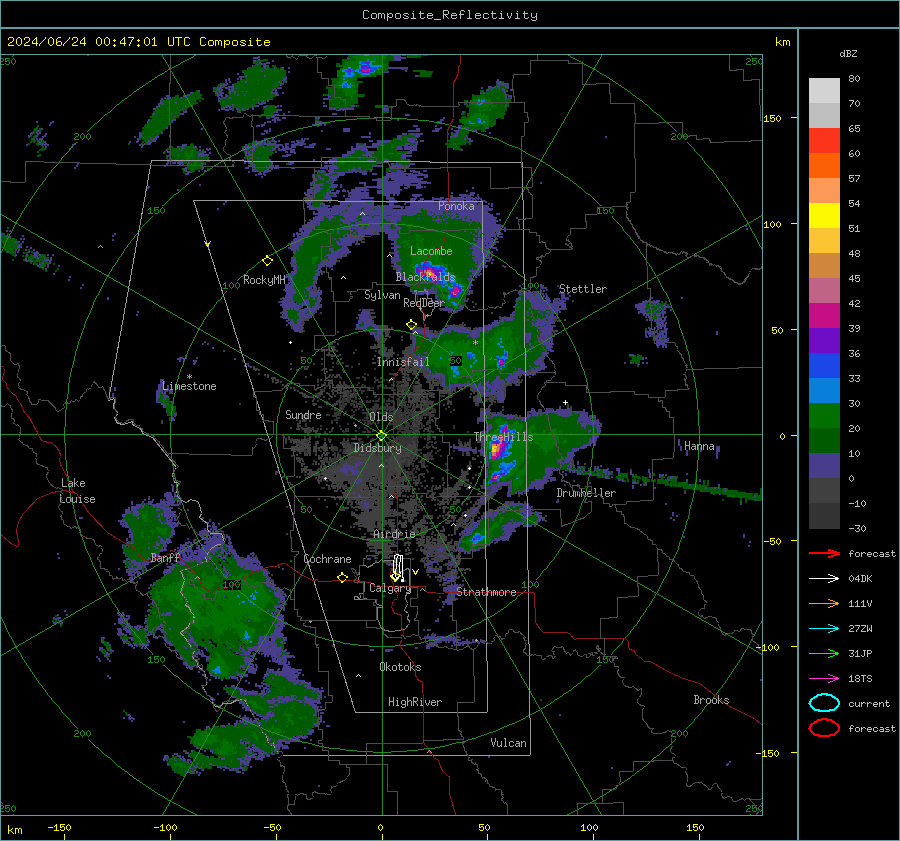Click the Drumheller city label
The width and height of the screenshot is (900, 841).
tap(586, 493)
